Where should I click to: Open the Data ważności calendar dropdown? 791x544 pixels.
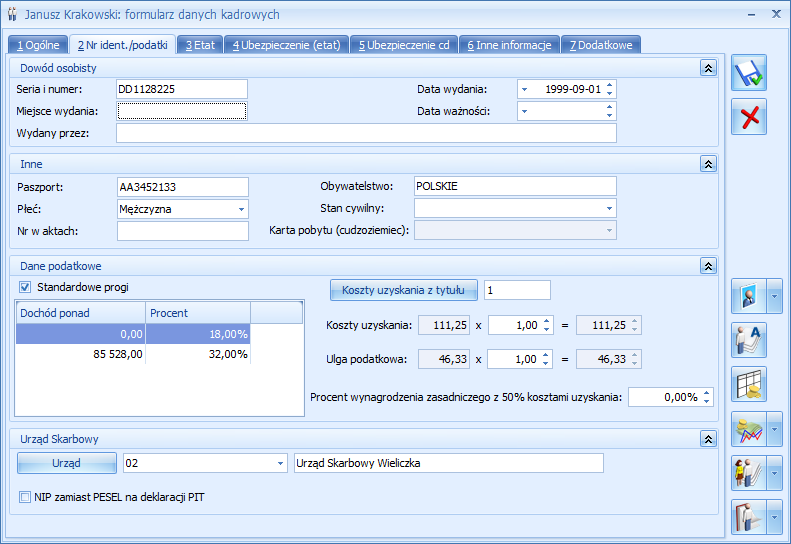525,111
